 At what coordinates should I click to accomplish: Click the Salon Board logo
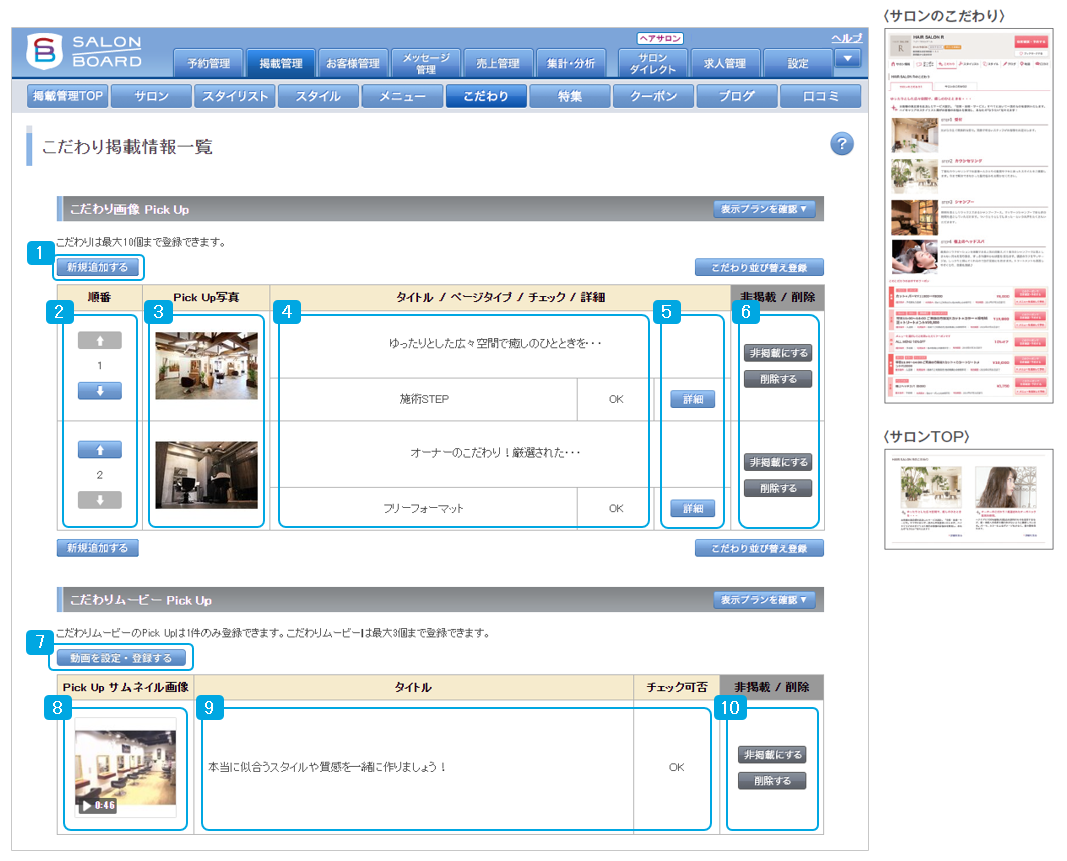[84, 54]
